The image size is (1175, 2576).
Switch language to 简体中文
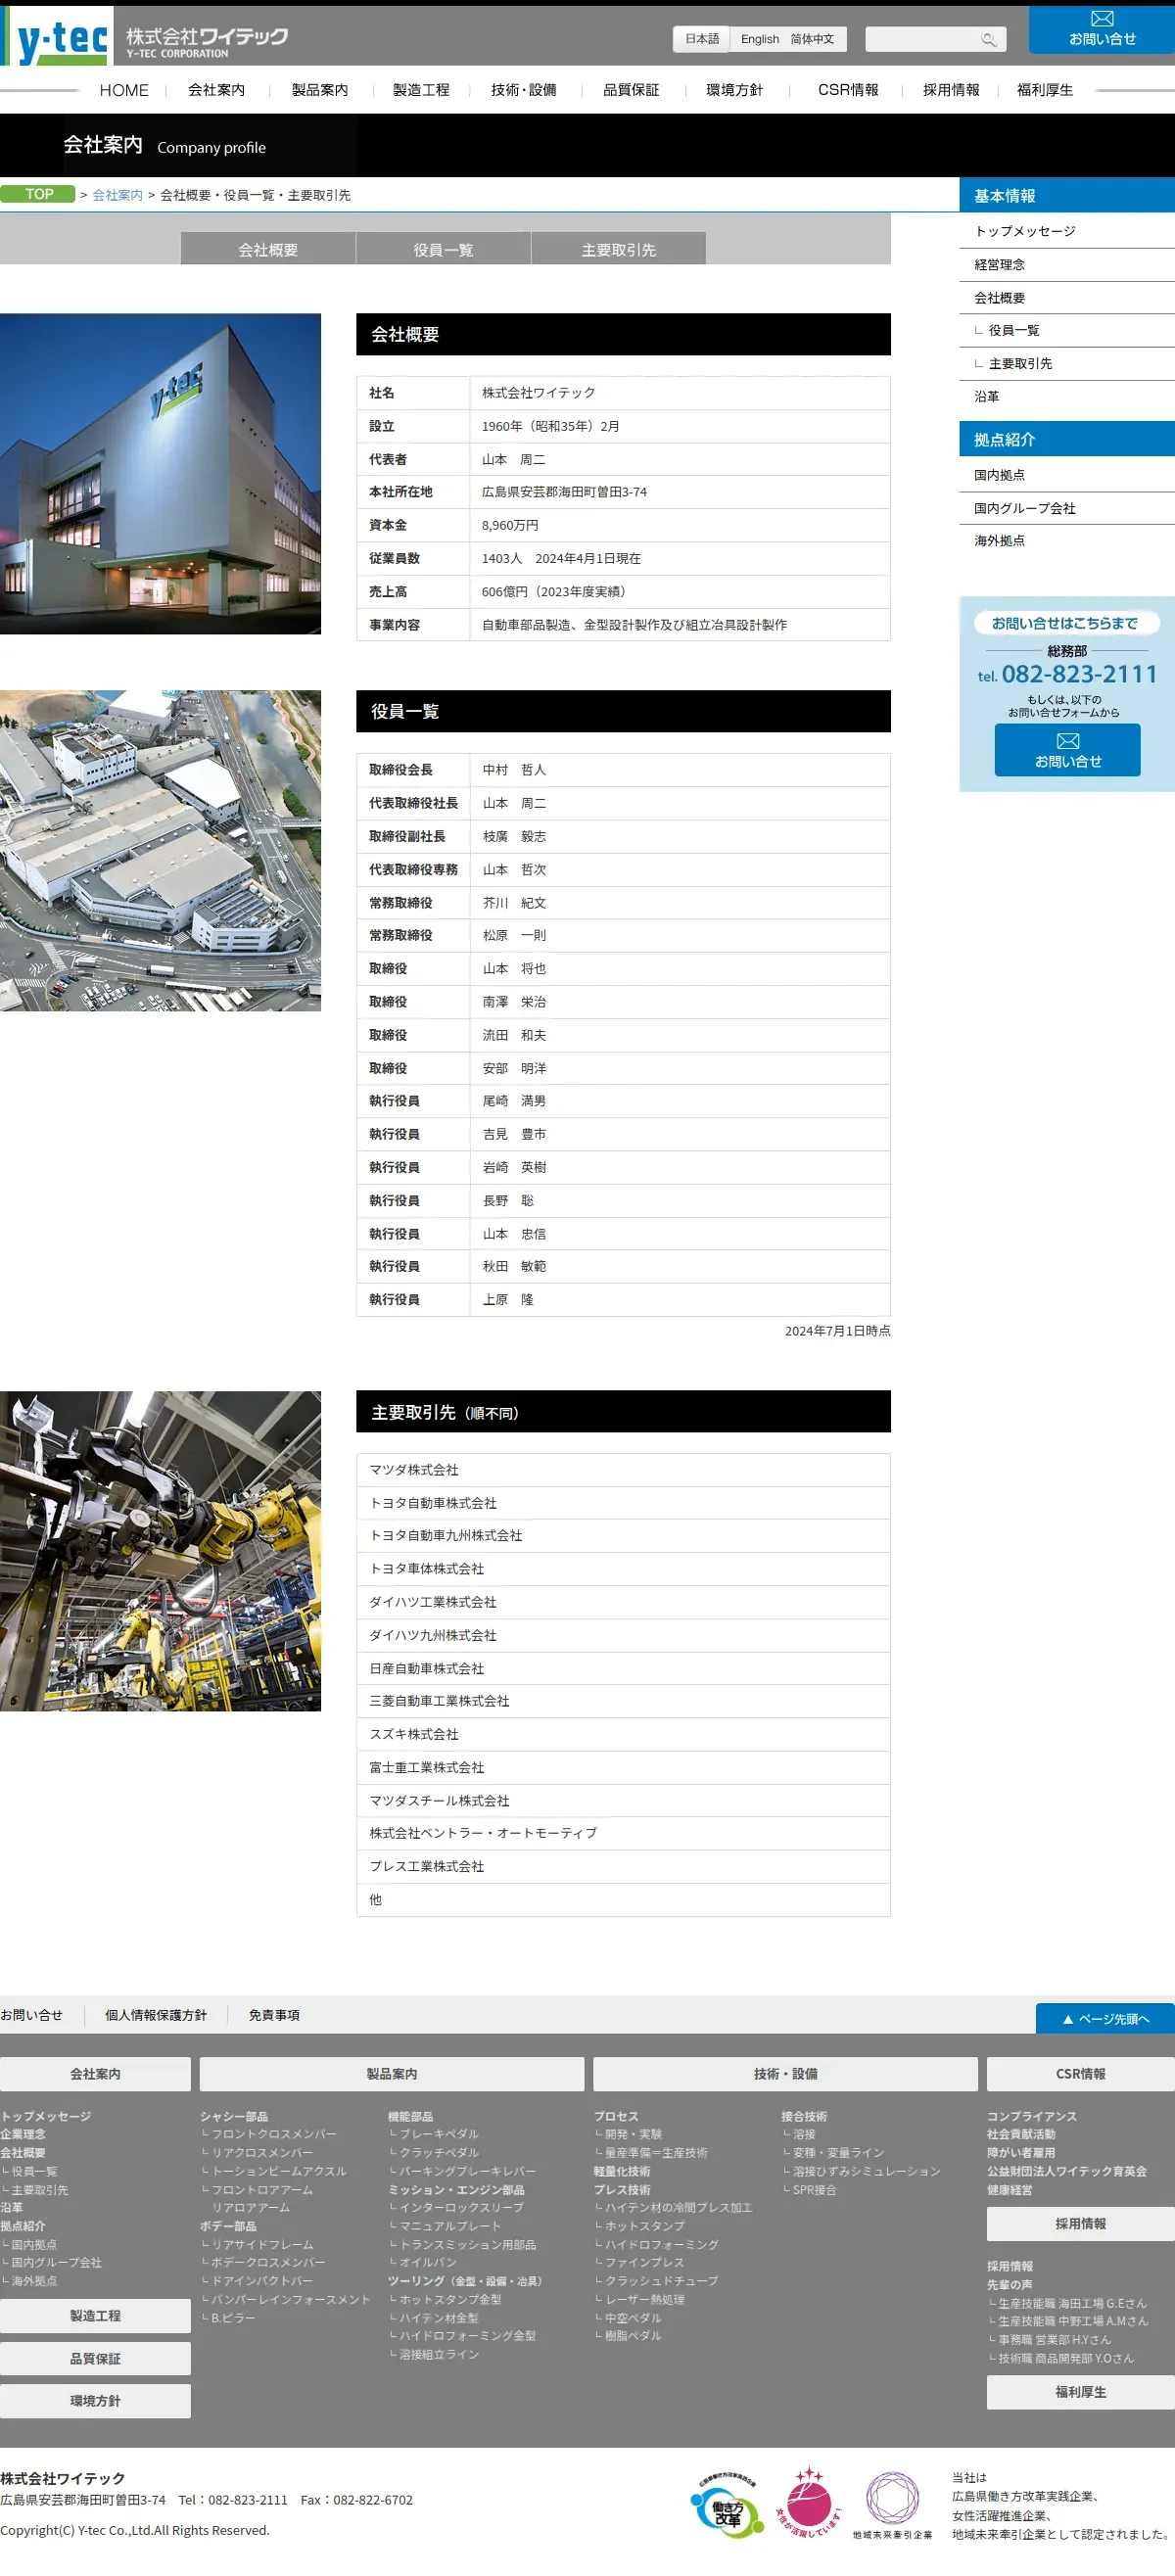click(812, 39)
